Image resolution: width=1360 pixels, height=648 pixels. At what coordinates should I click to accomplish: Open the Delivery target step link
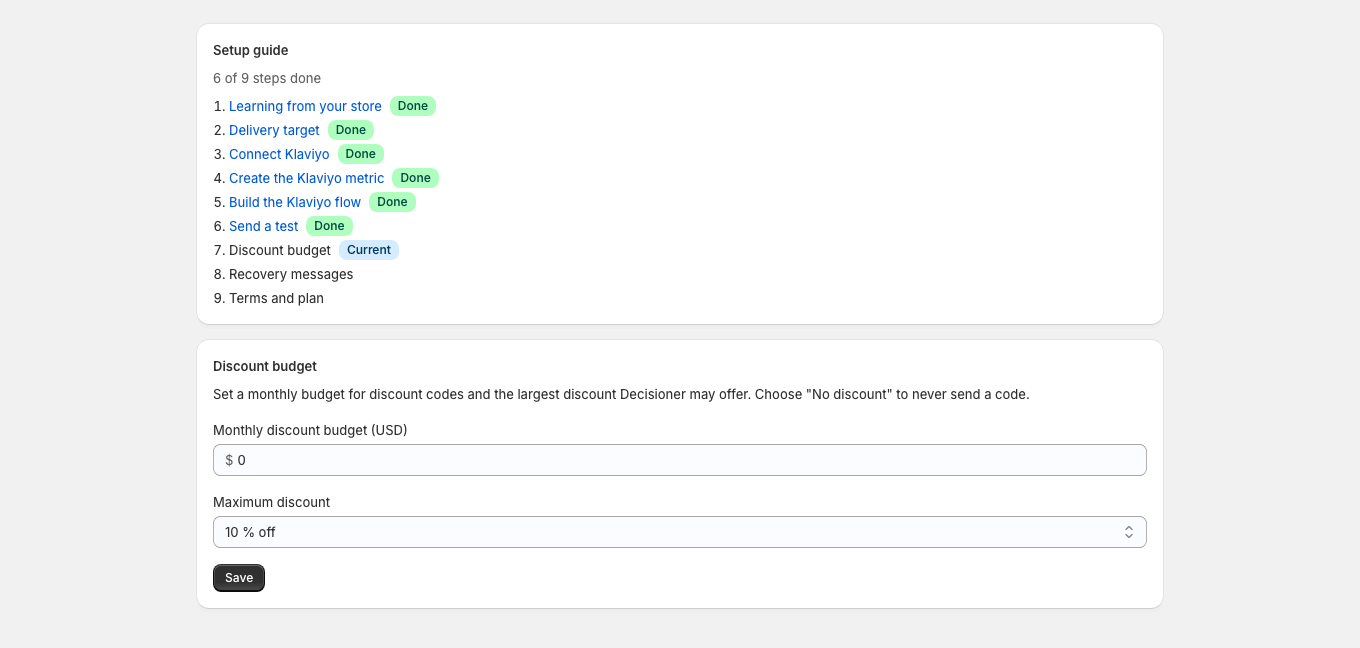click(274, 130)
